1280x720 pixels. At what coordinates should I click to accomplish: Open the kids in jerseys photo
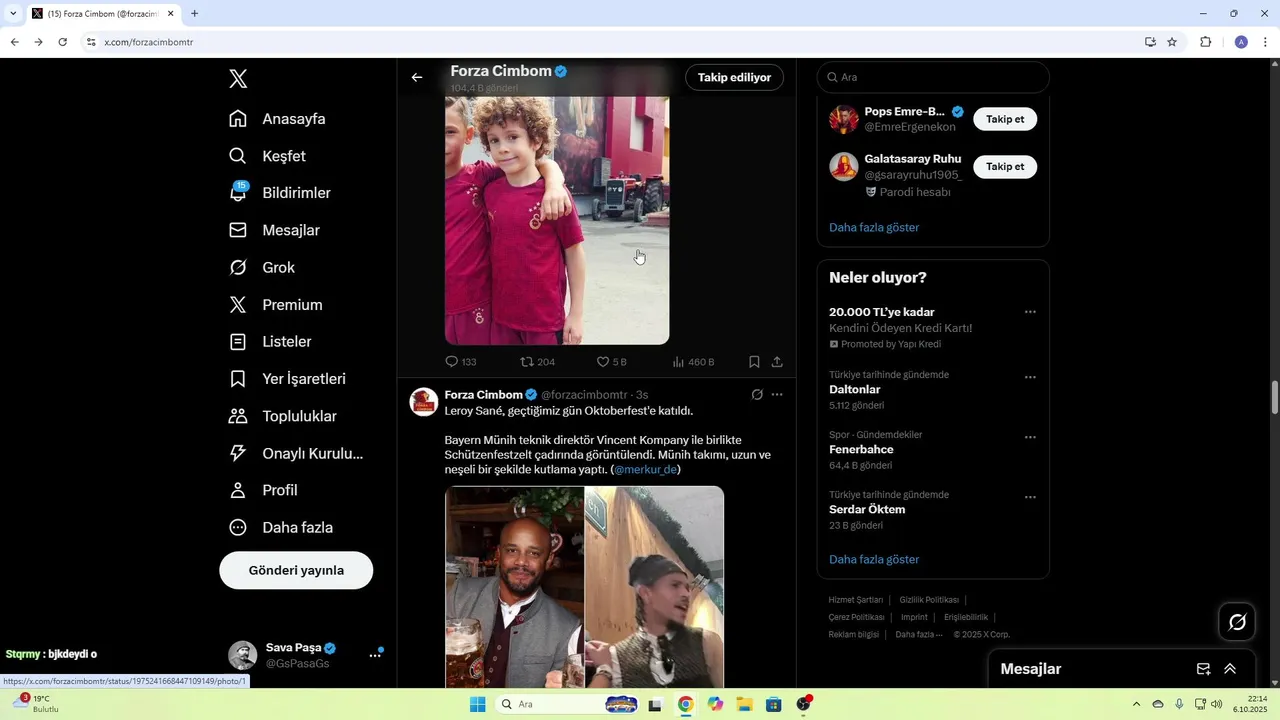point(557,220)
